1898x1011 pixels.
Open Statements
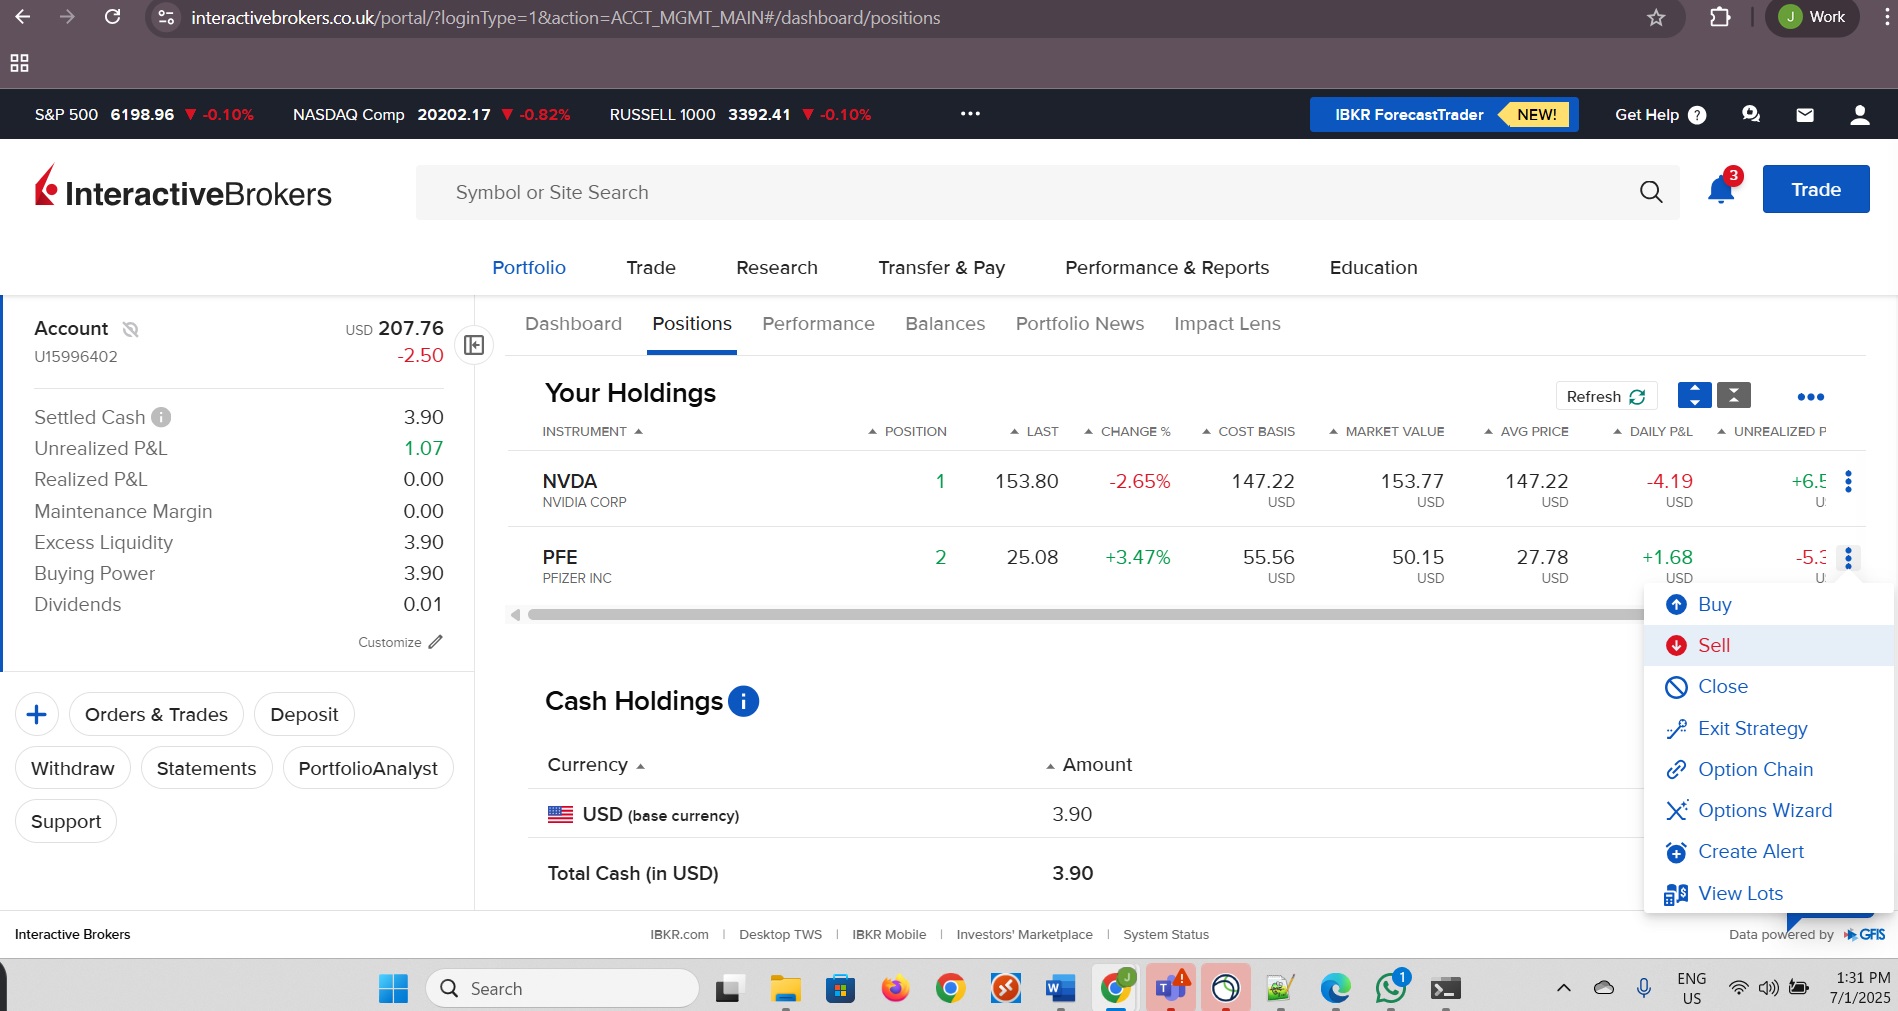(x=206, y=768)
